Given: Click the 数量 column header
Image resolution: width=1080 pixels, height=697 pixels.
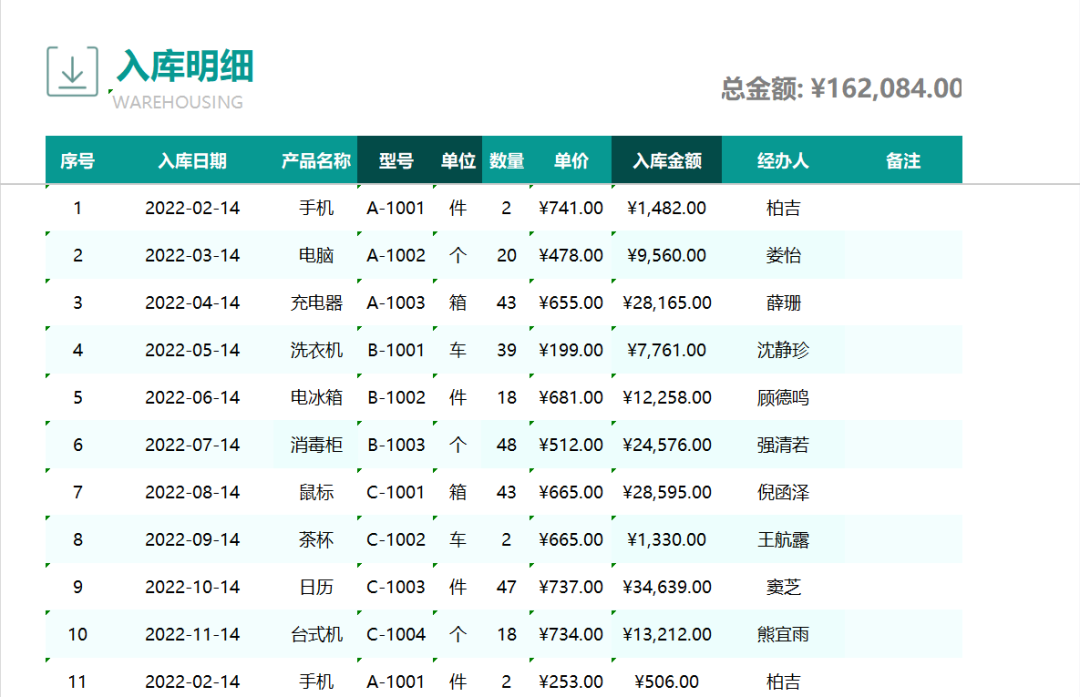Looking at the screenshot, I should [x=506, y=160].
